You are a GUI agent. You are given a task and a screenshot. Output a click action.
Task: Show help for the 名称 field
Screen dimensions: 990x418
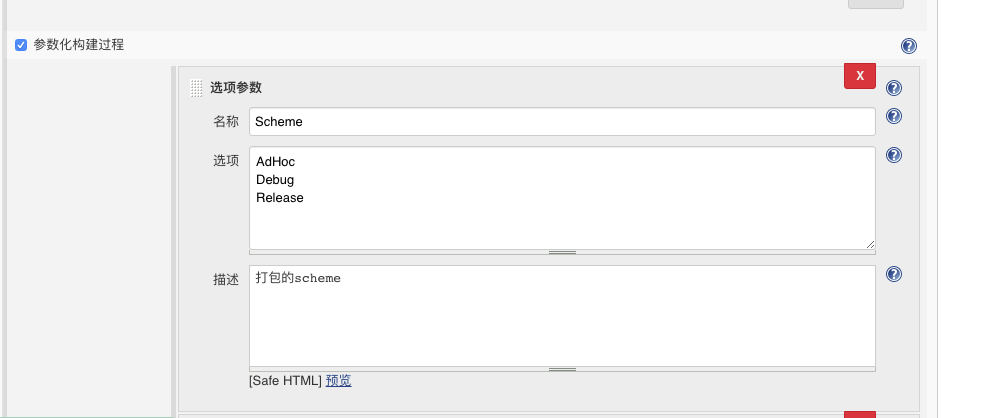(894, 116)
